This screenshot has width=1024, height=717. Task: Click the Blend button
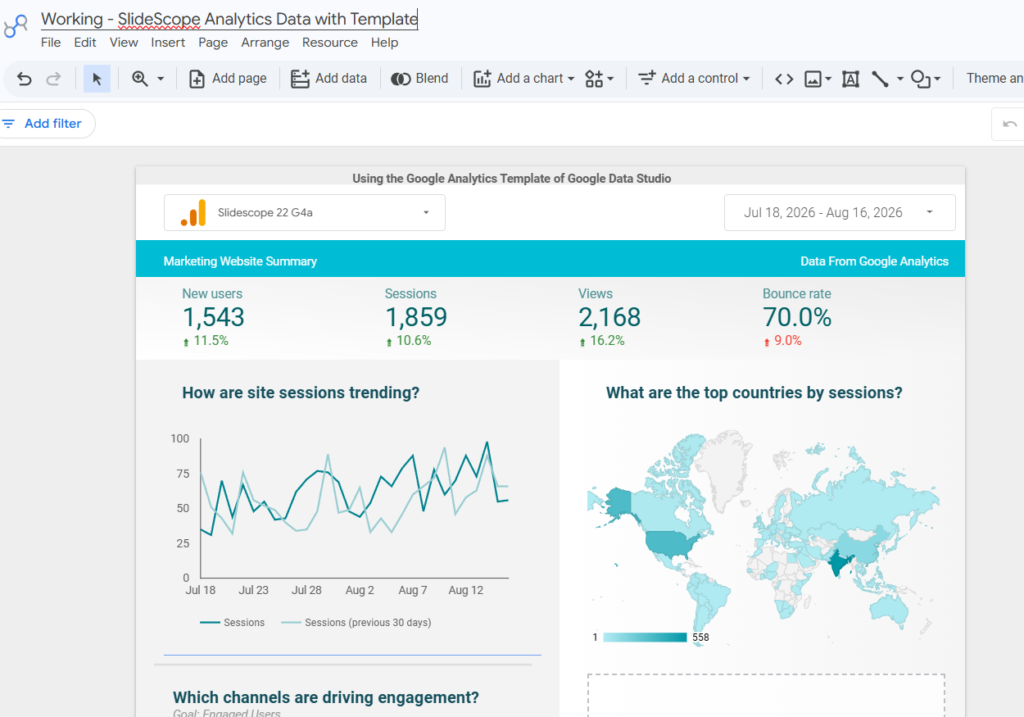(419, 78)
